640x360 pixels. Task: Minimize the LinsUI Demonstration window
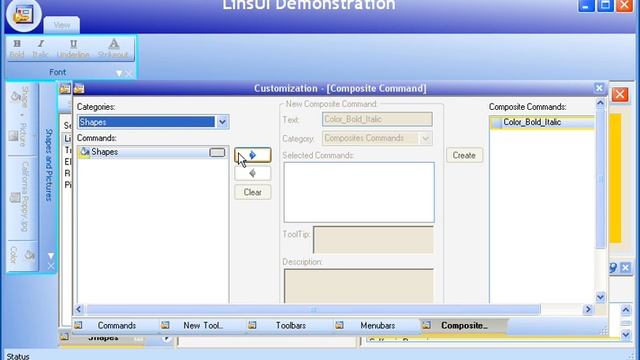pos(586,6)
